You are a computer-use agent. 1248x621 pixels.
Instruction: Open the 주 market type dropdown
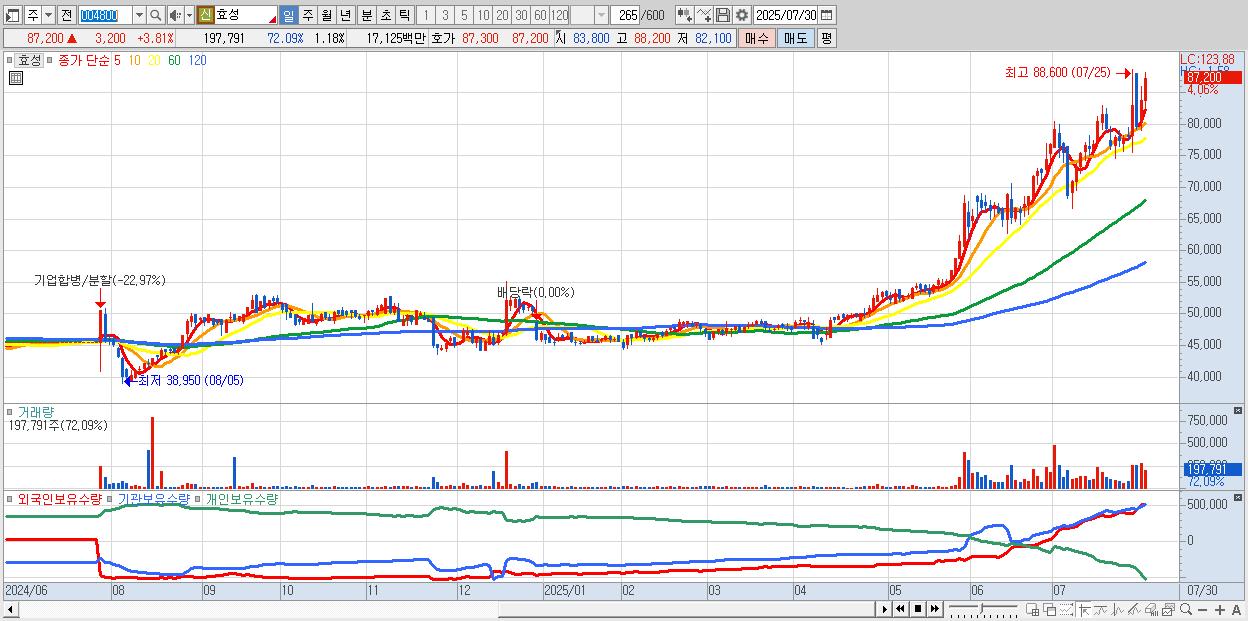point(49,15)
